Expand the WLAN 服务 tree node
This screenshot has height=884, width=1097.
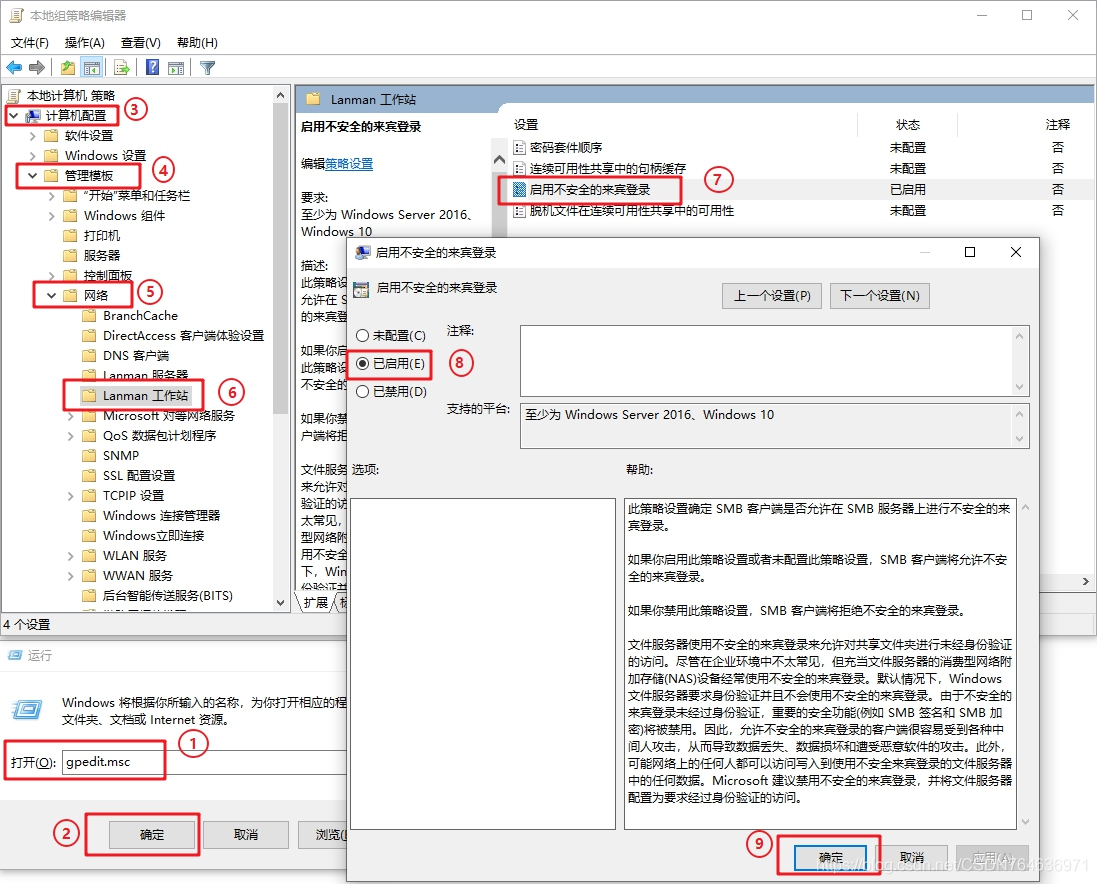(71, 555)
